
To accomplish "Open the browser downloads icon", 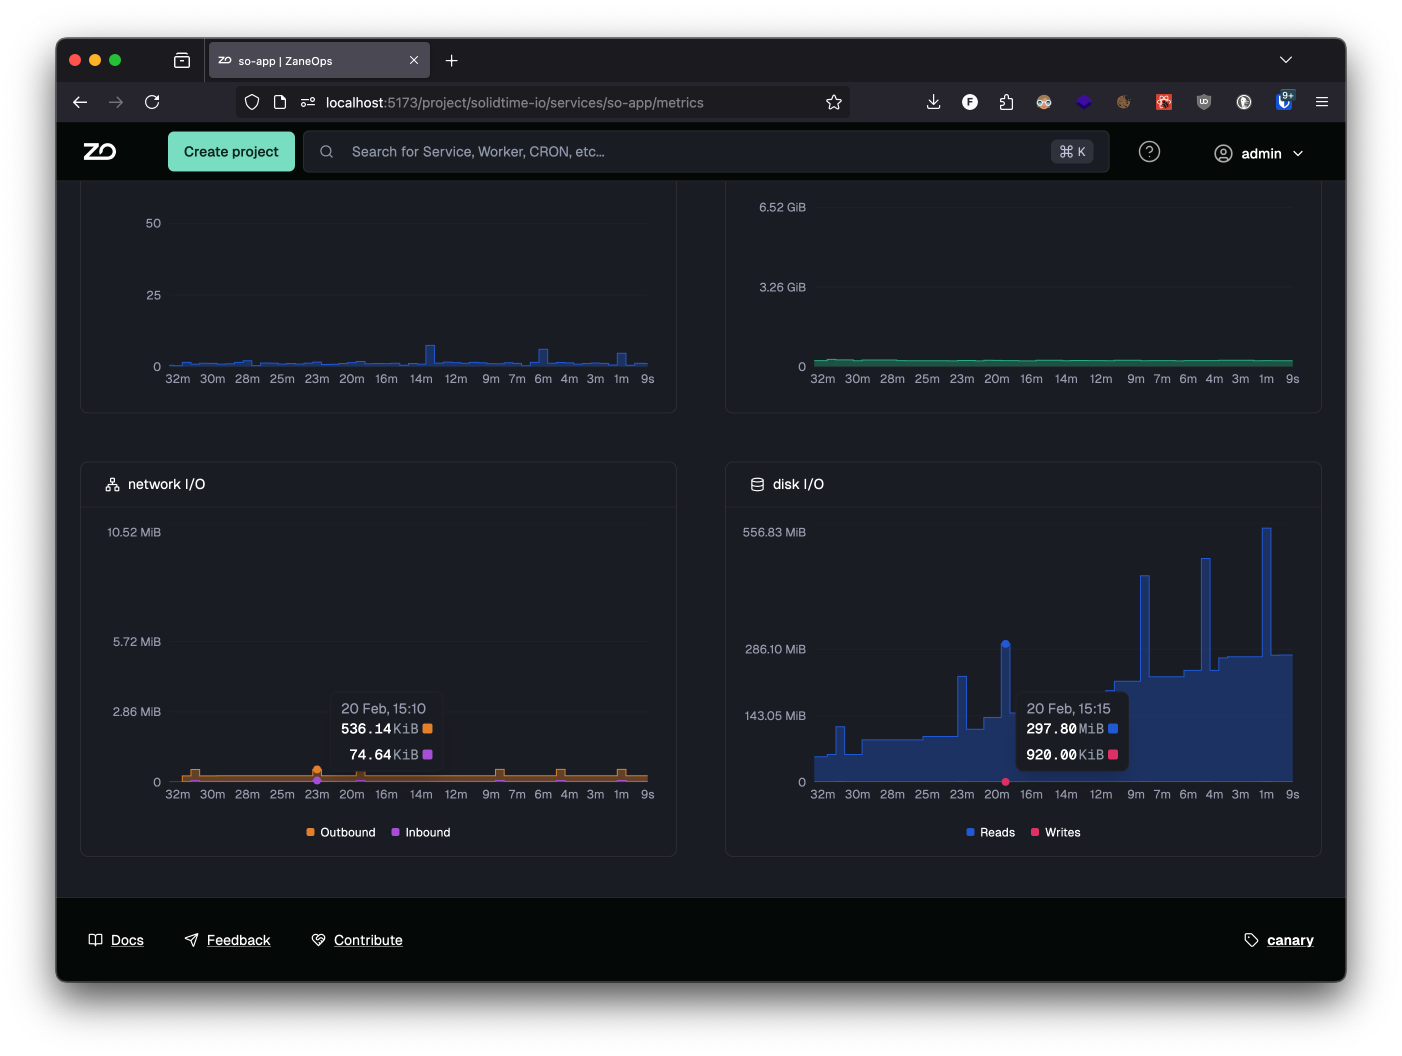I will [x=934, y=102].
